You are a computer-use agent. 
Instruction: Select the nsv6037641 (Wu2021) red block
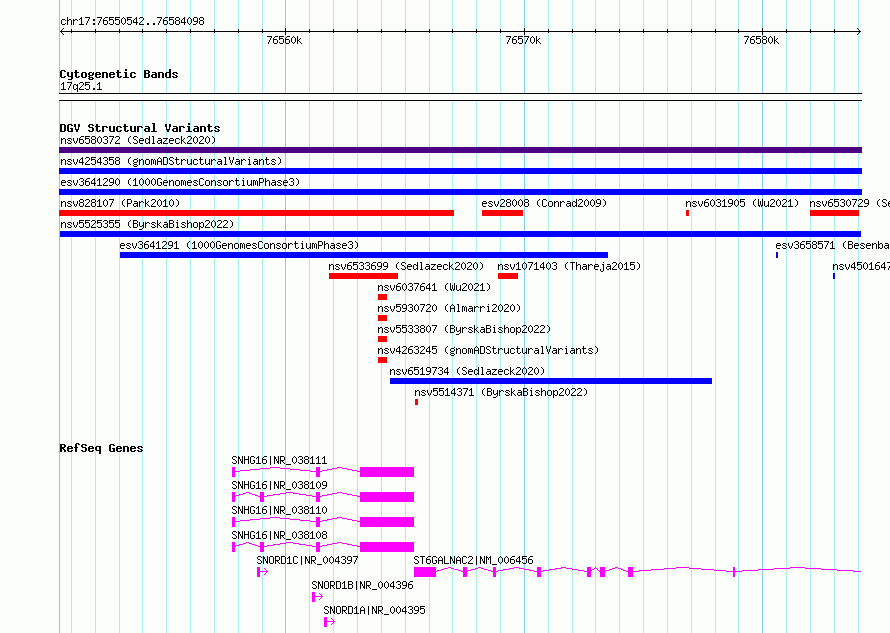pos(382,297)
